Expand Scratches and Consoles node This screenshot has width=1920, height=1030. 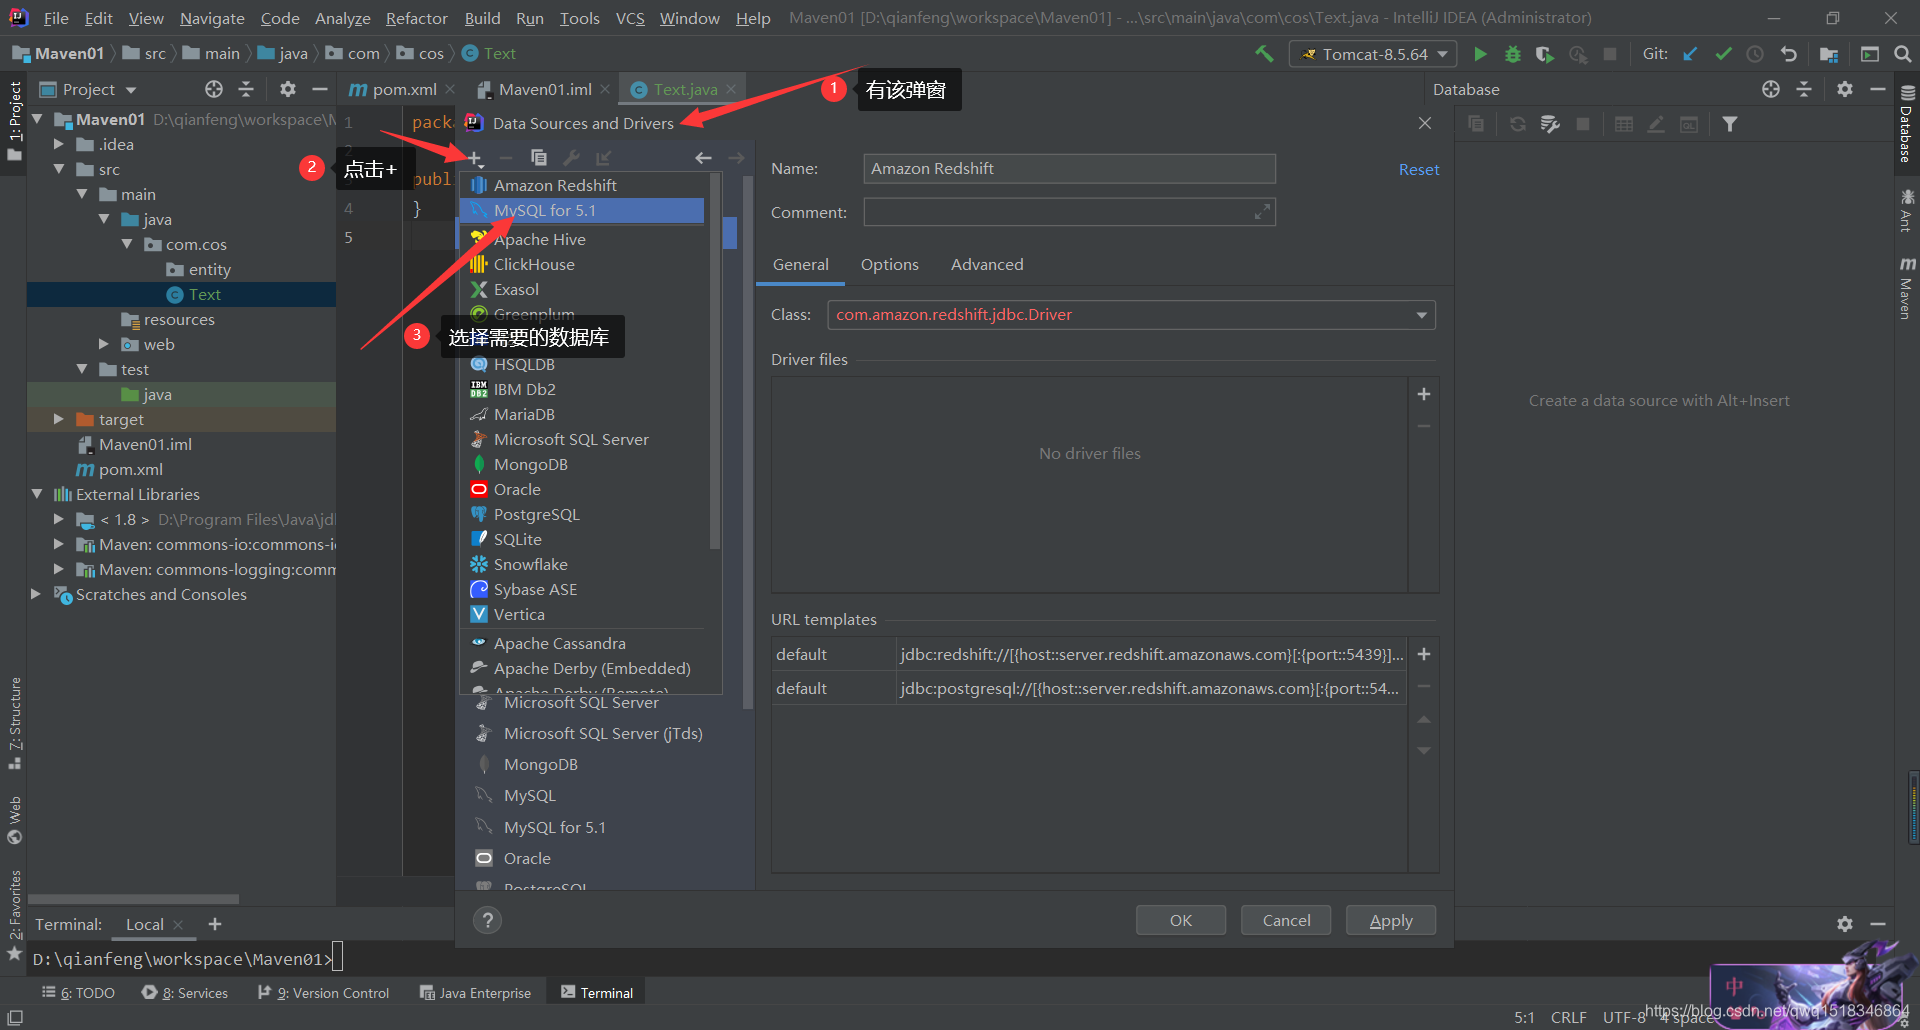pyautogui.click(x=37, y=594)
